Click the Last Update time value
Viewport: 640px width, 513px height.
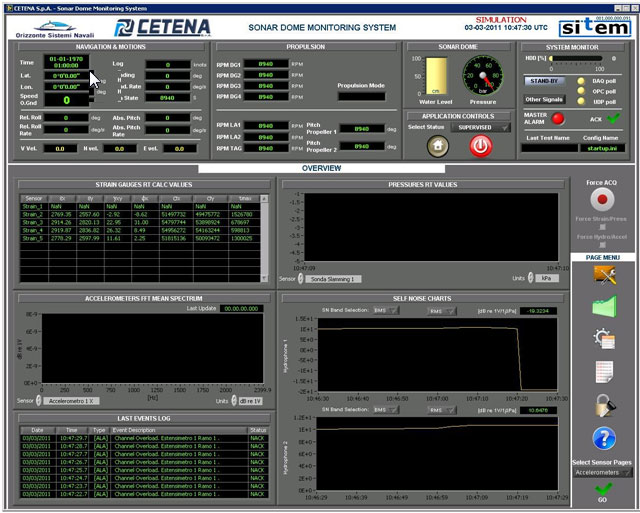click(x=242, y=309)
